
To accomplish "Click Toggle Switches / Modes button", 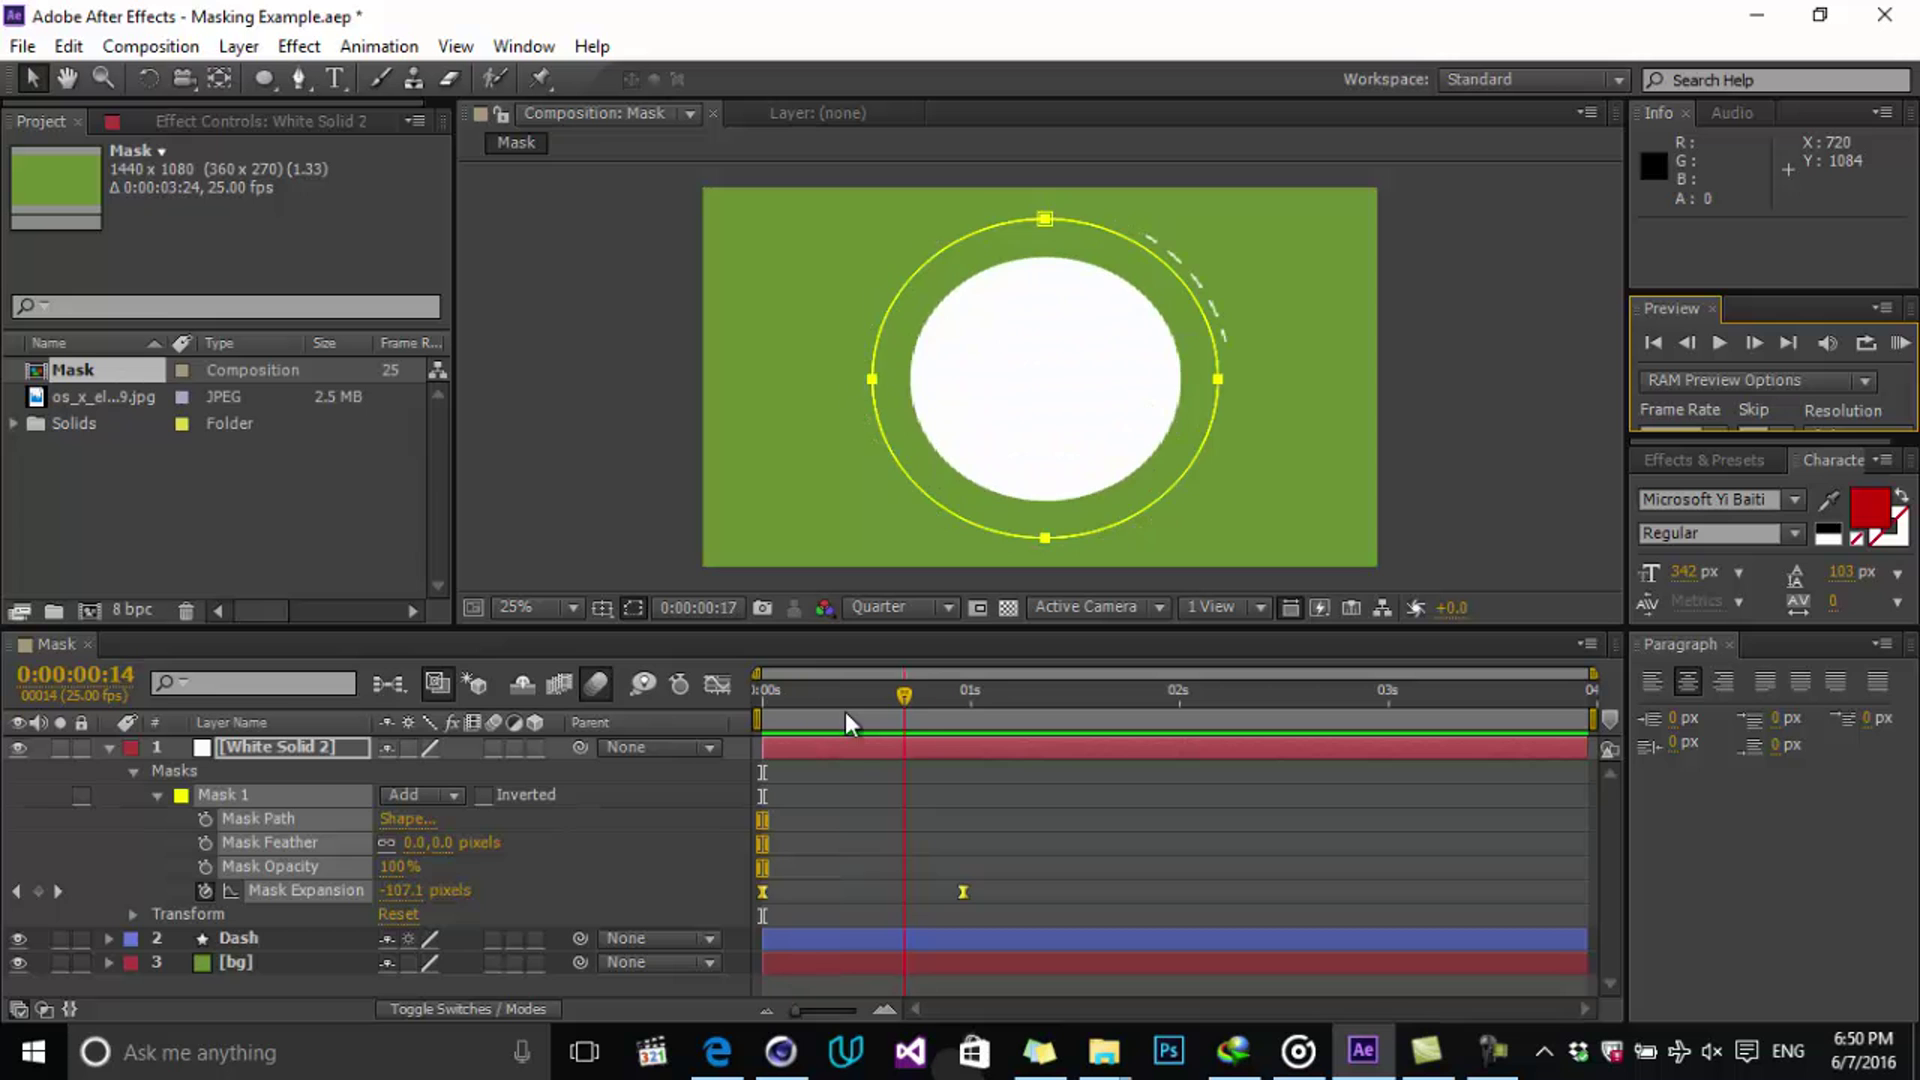I will [468, 1009].
